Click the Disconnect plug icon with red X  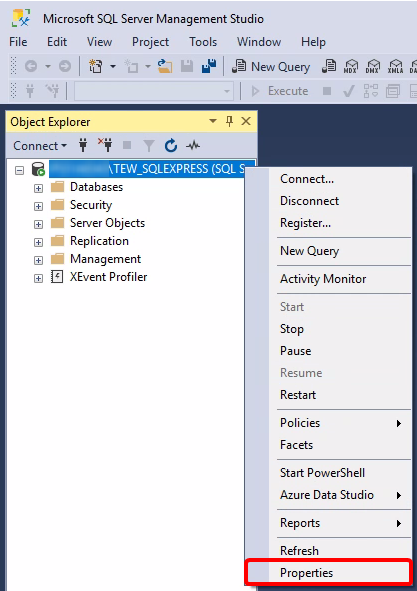click(x=106, y=145)
